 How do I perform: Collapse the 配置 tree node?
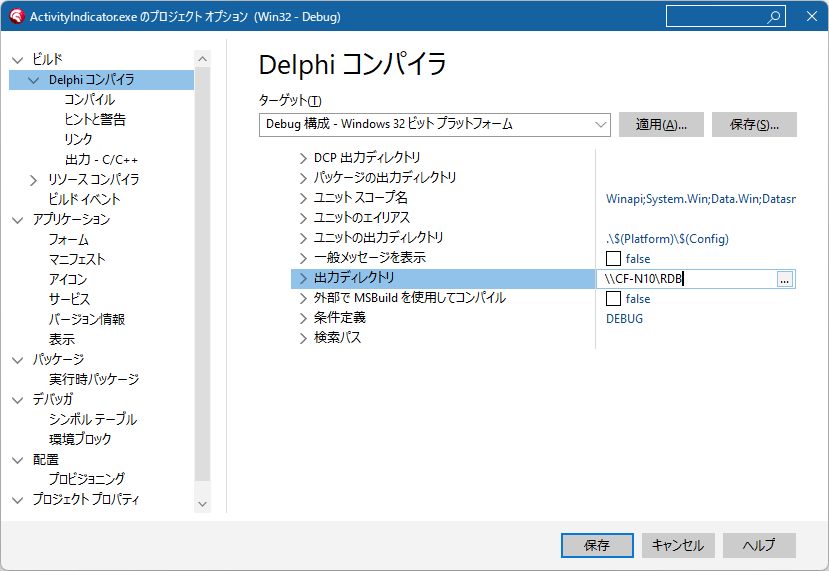point(17,460)
